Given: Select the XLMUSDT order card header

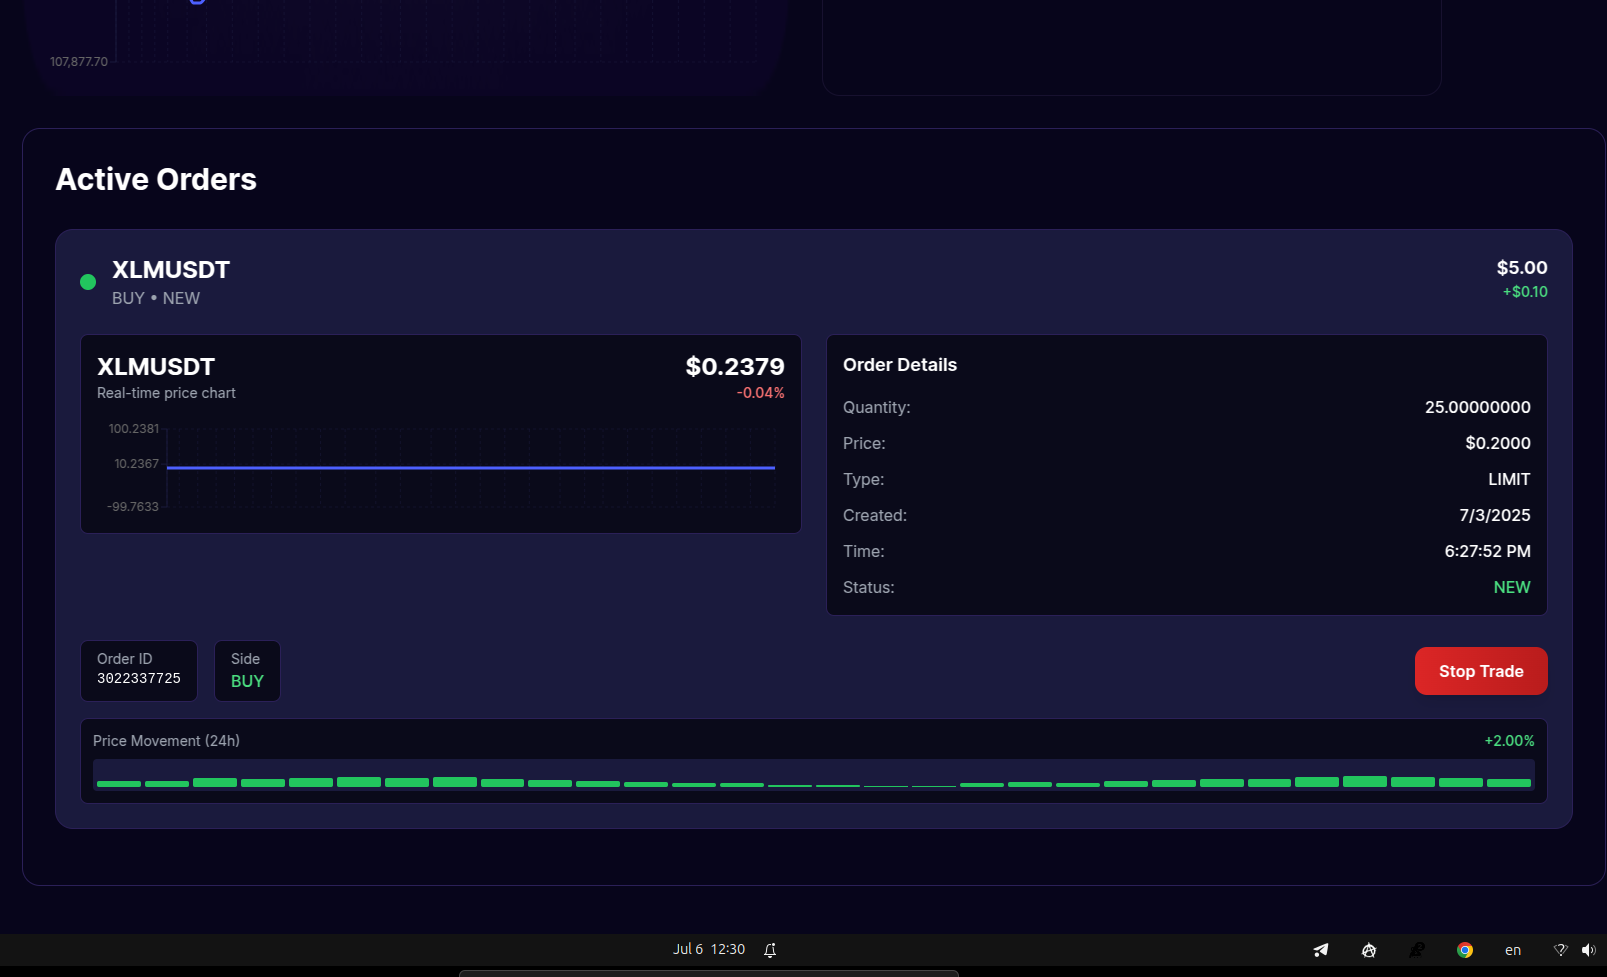Looking at the screenshot, I should [170, 269].
